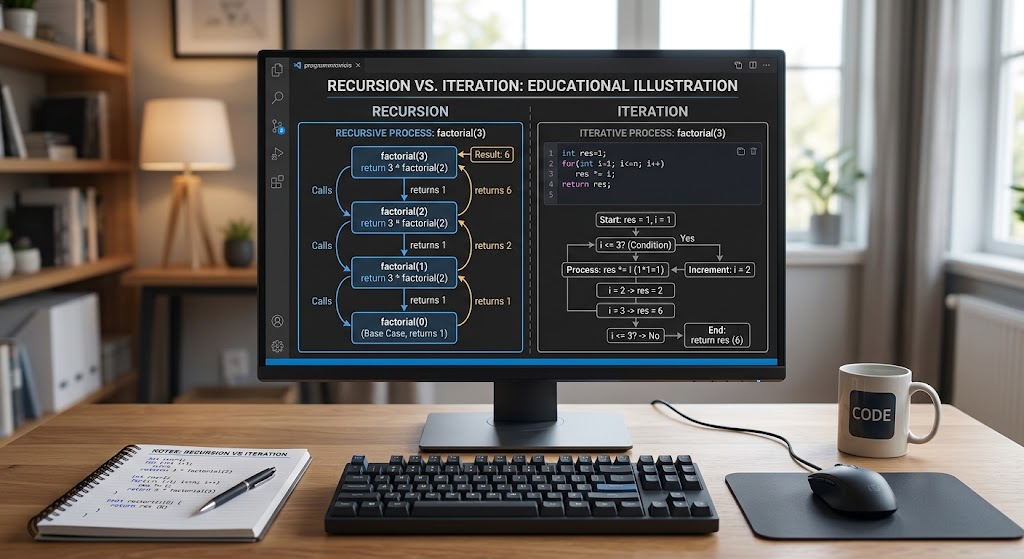Click the 'ITERATION' column heading
The width and height of the screenshot is (1024, 559).
coord(652,112)
